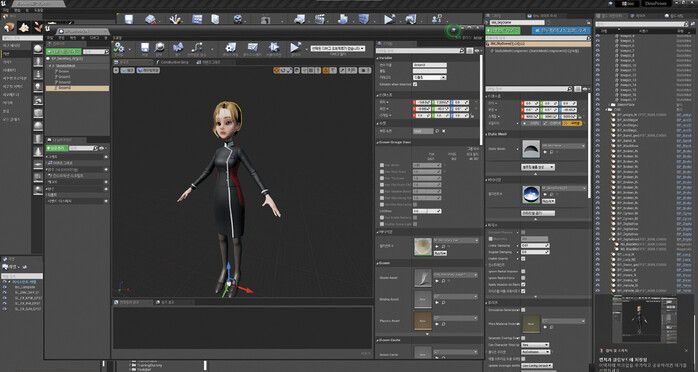
Task: Open first menu in Blueprint editor menu bar
Action: coord(50,38)
